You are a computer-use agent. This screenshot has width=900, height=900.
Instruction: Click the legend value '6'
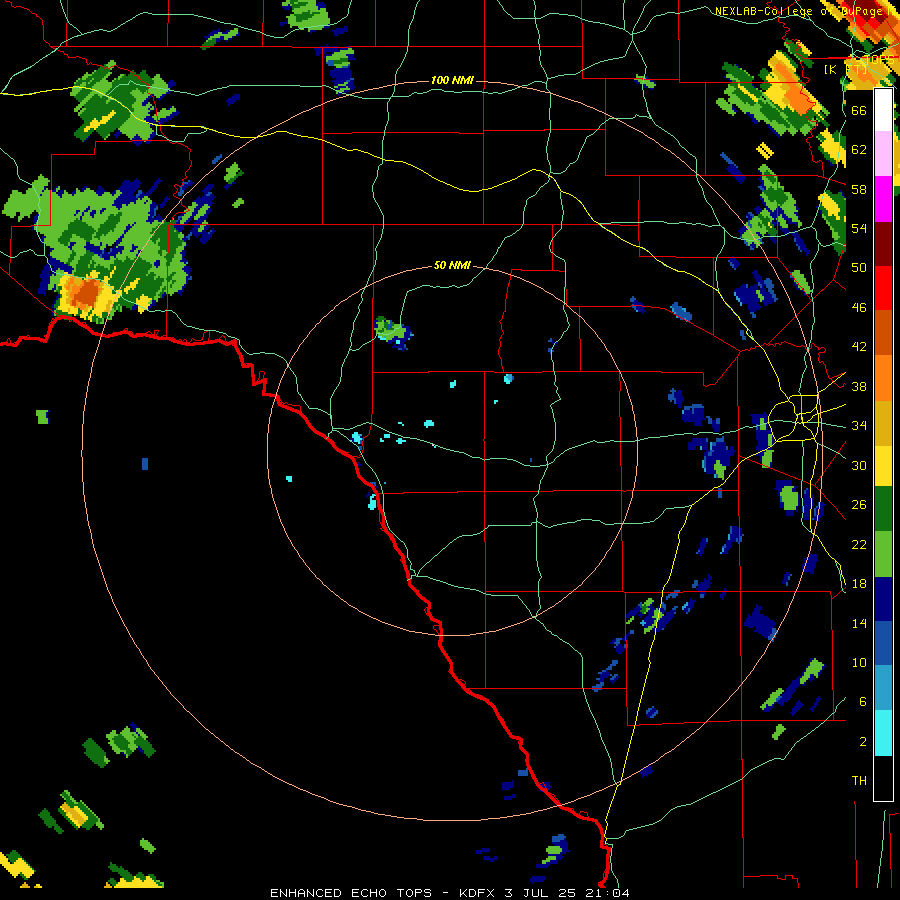863,702
